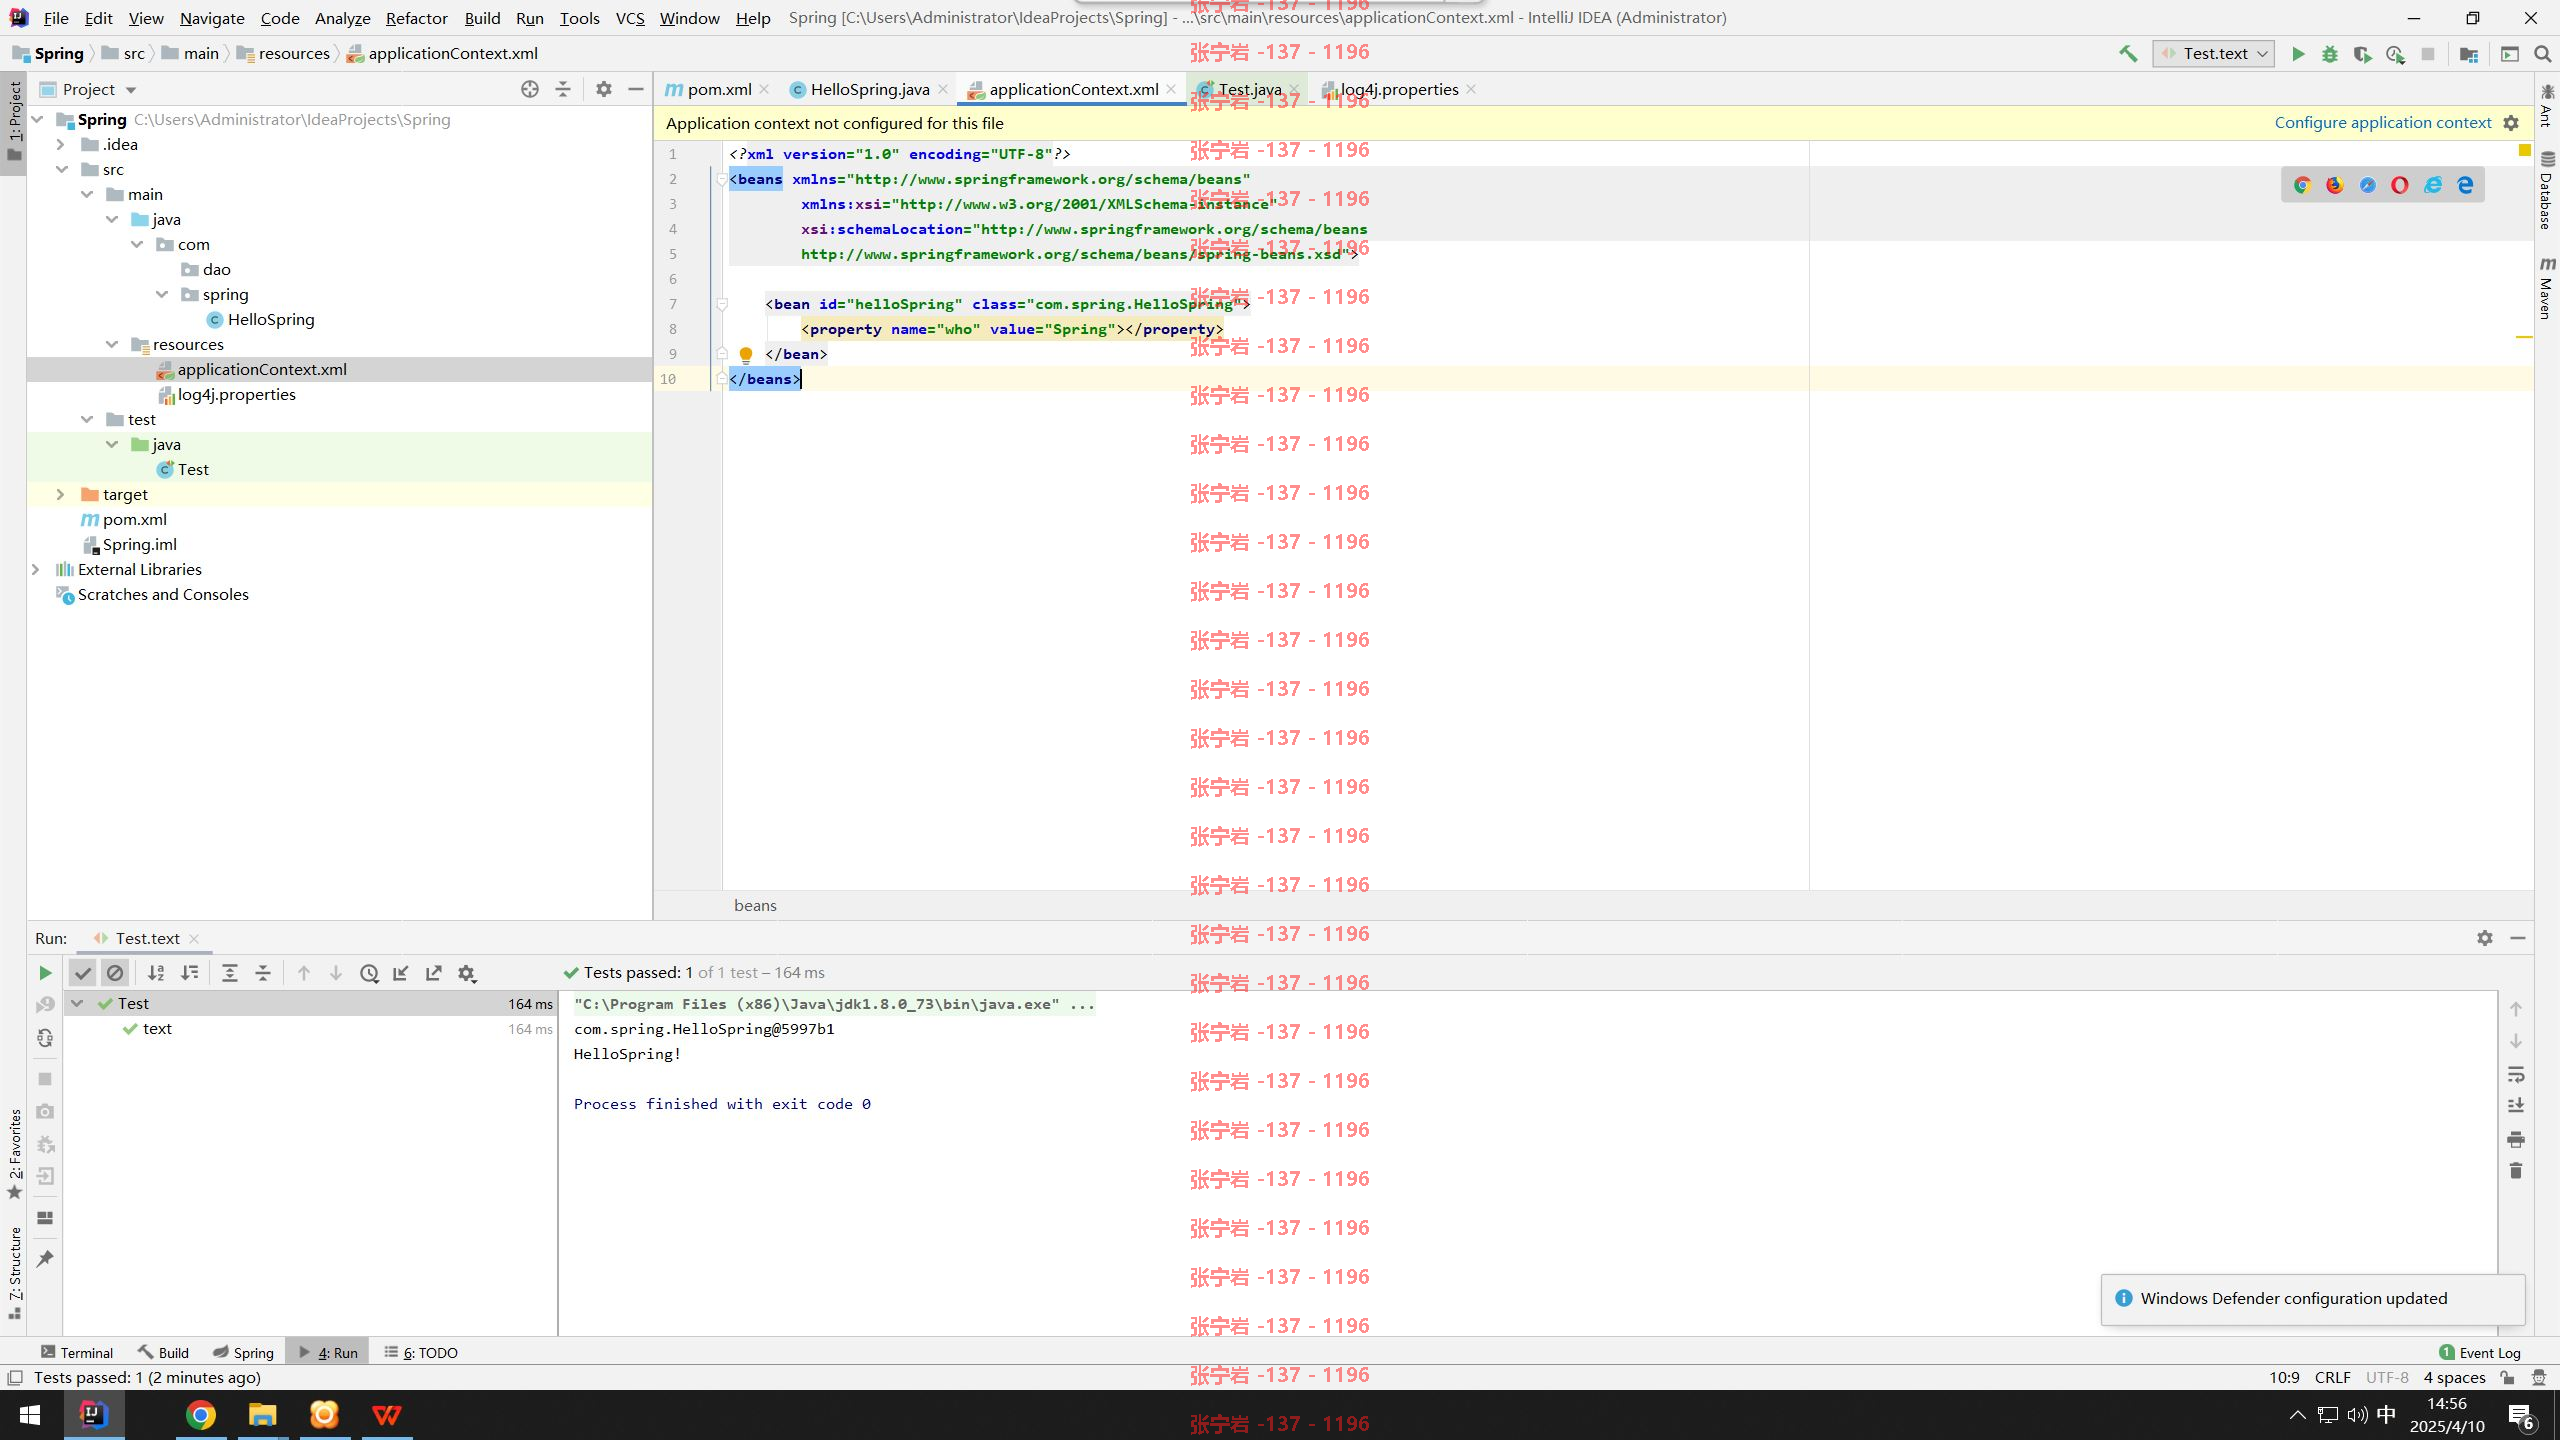Open the Analyze menu

(x=342, y=18)
